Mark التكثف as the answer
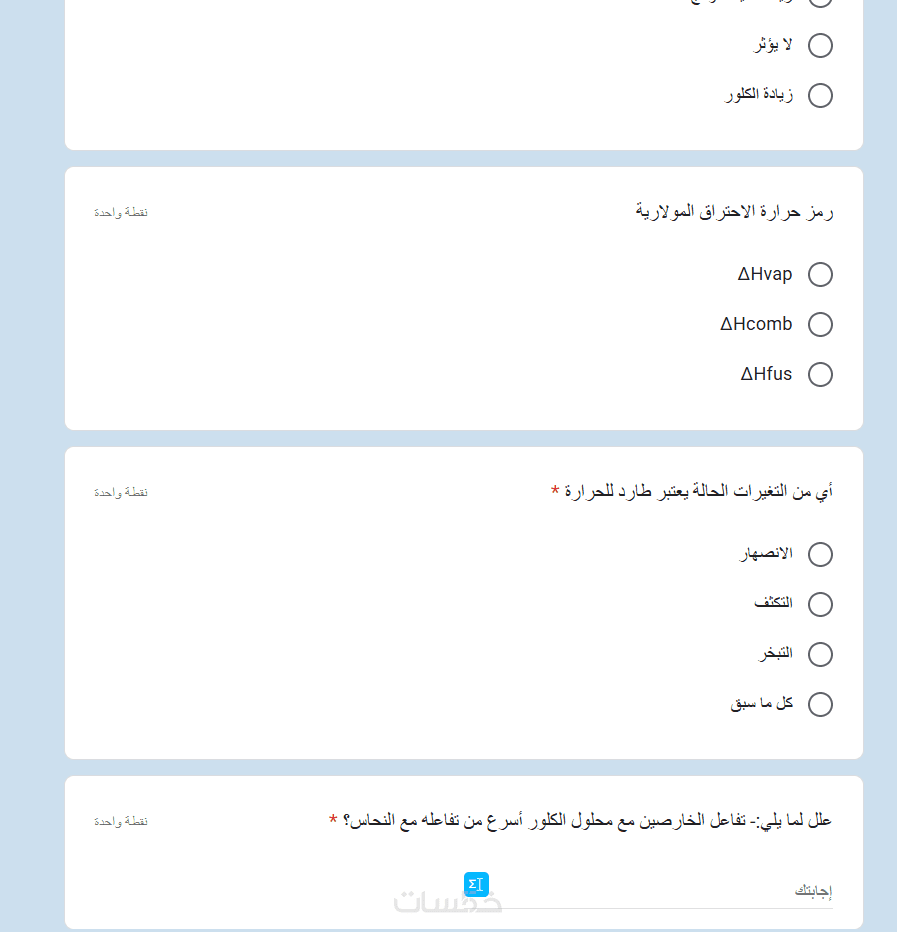Screen dimensions: 897x932 [820, 605]
